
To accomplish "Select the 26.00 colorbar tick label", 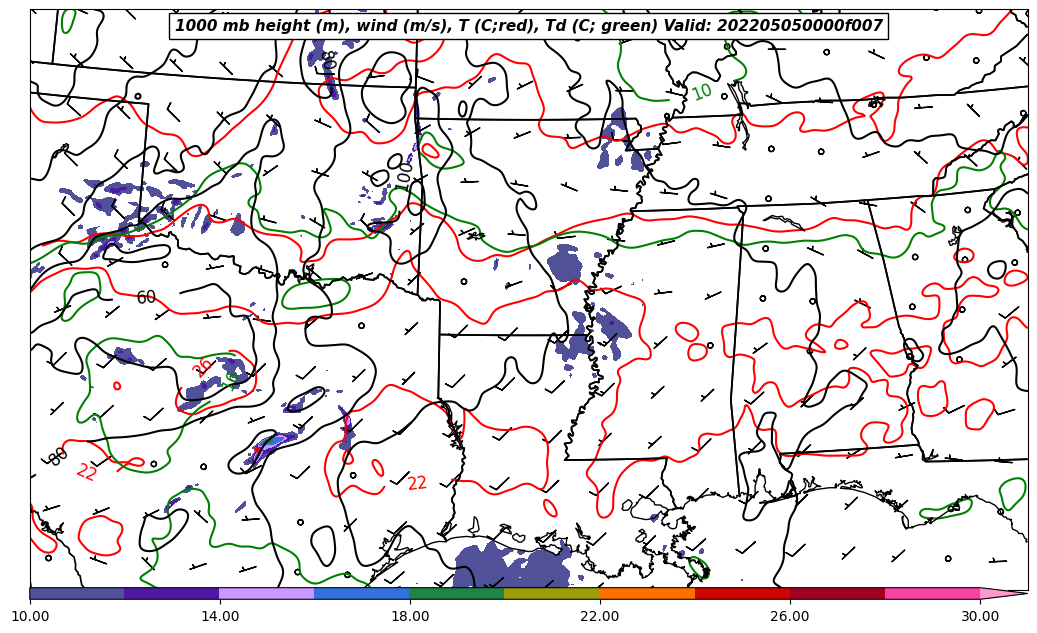I will point(790,616).
